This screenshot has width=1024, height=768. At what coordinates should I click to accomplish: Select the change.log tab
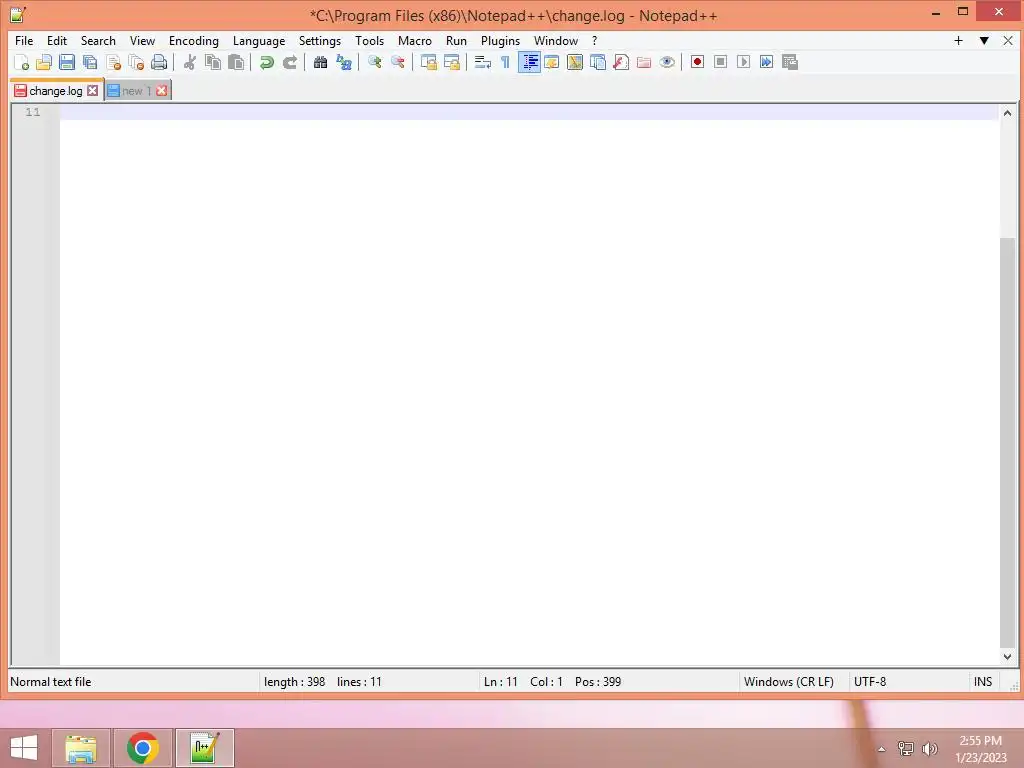click(56, 91)
